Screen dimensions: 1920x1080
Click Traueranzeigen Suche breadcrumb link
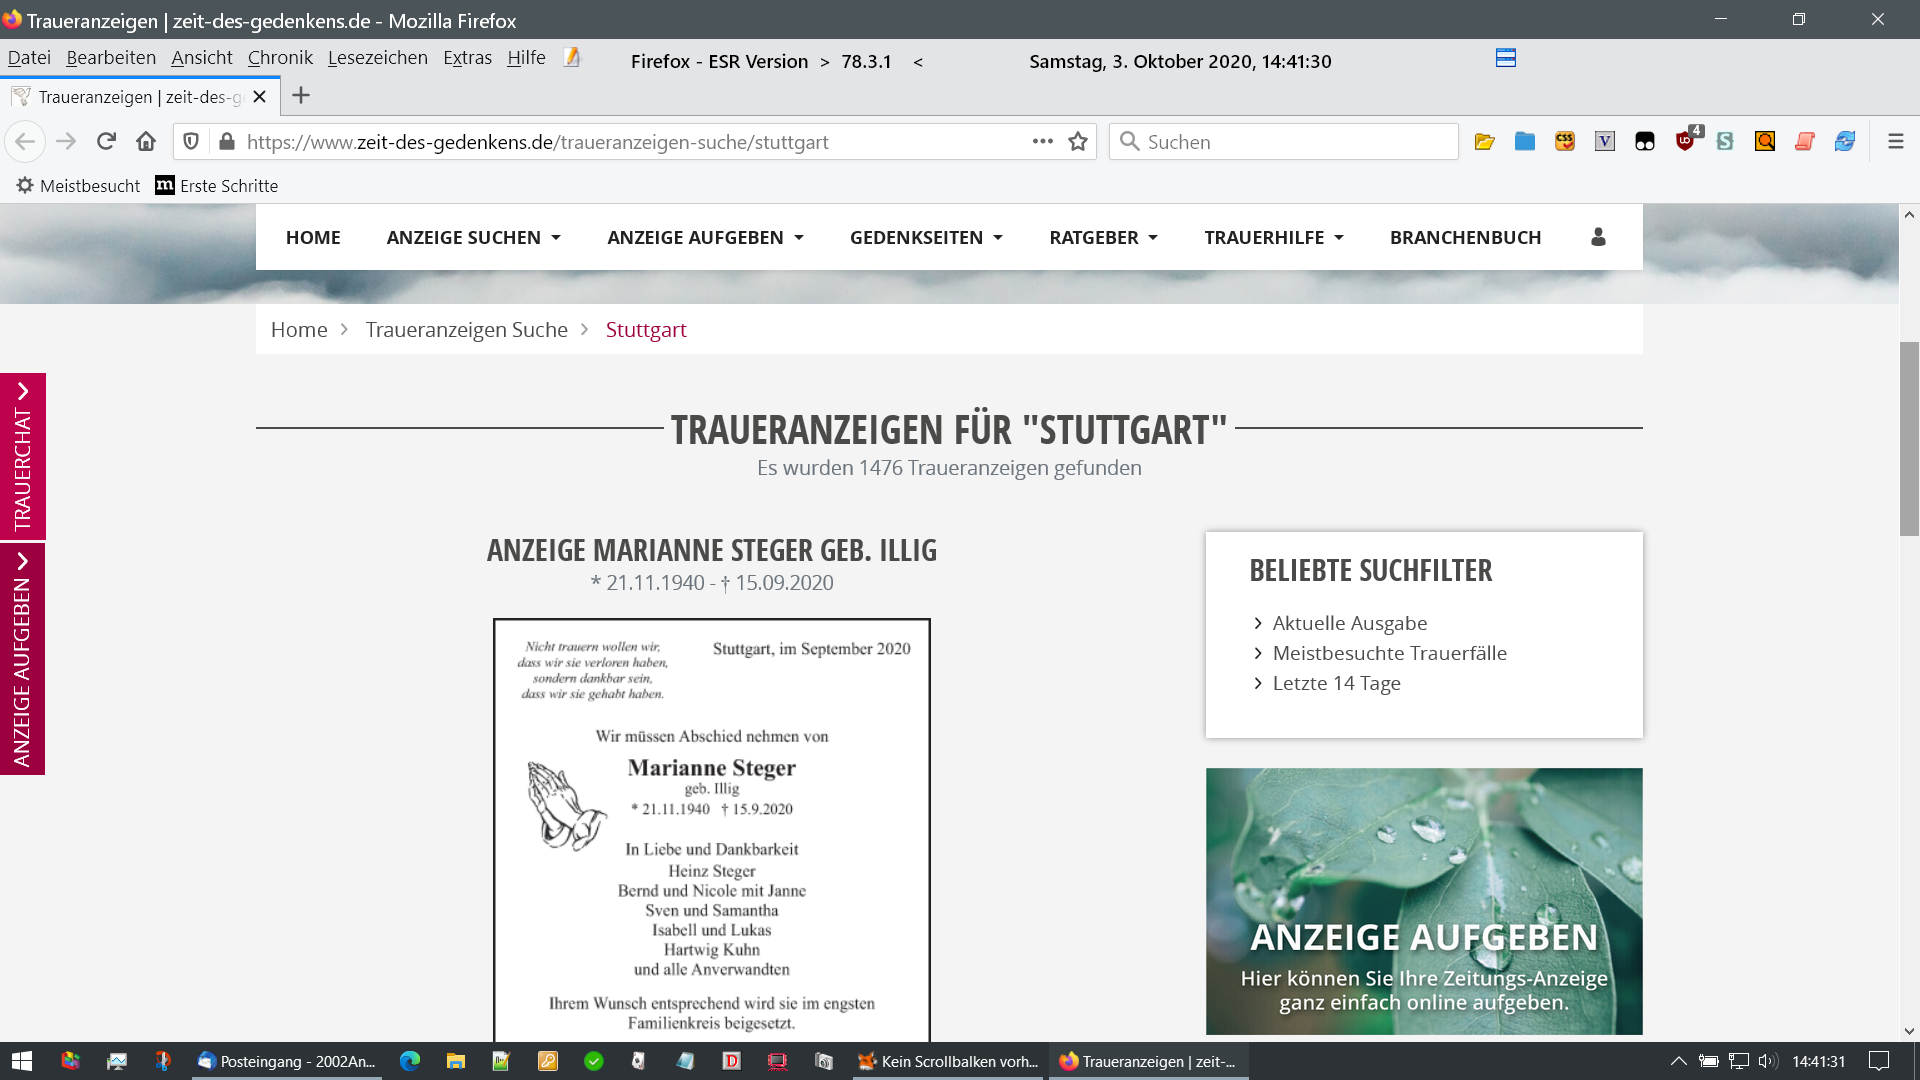466,330
